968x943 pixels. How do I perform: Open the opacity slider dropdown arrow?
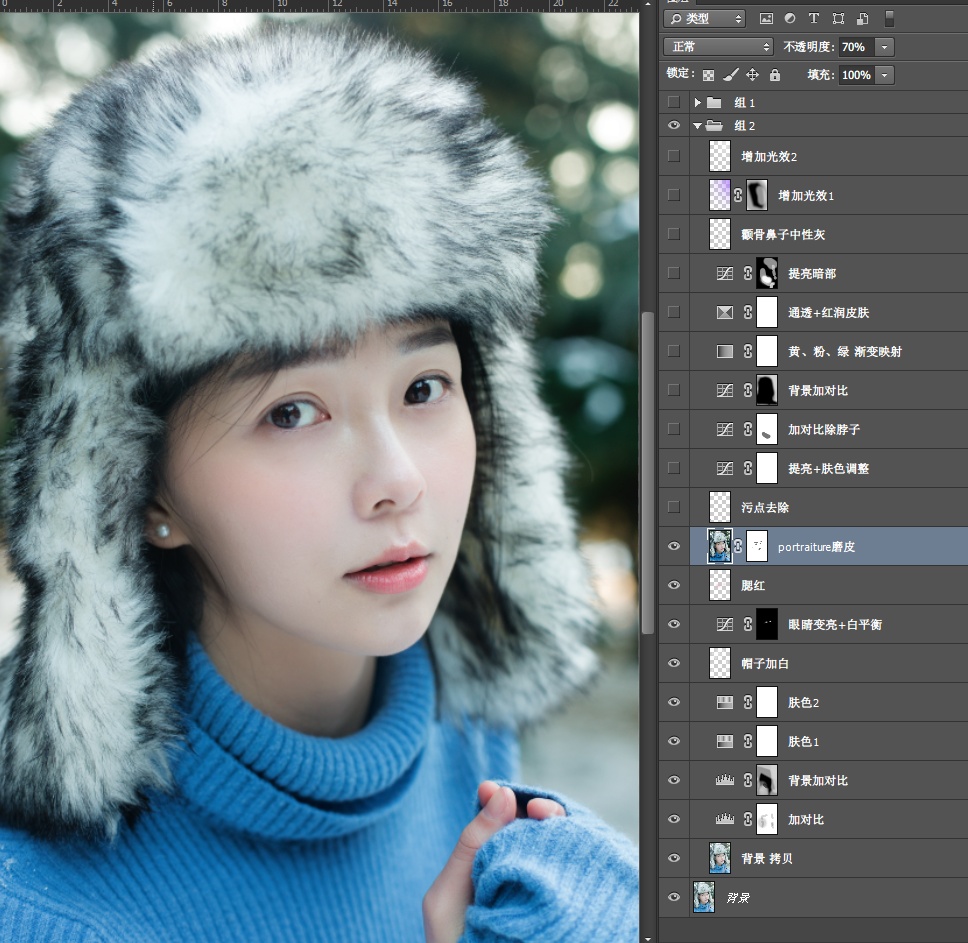(x=885, y=47)
